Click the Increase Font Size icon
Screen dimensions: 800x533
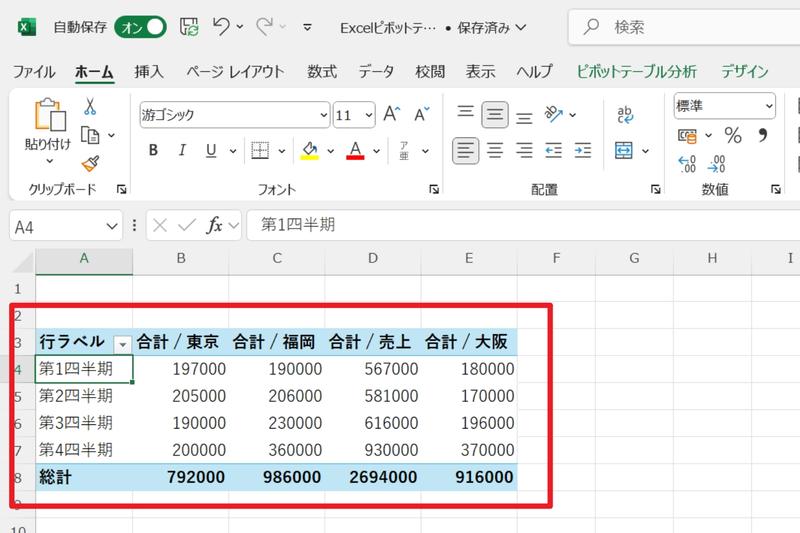click(392, 114)
